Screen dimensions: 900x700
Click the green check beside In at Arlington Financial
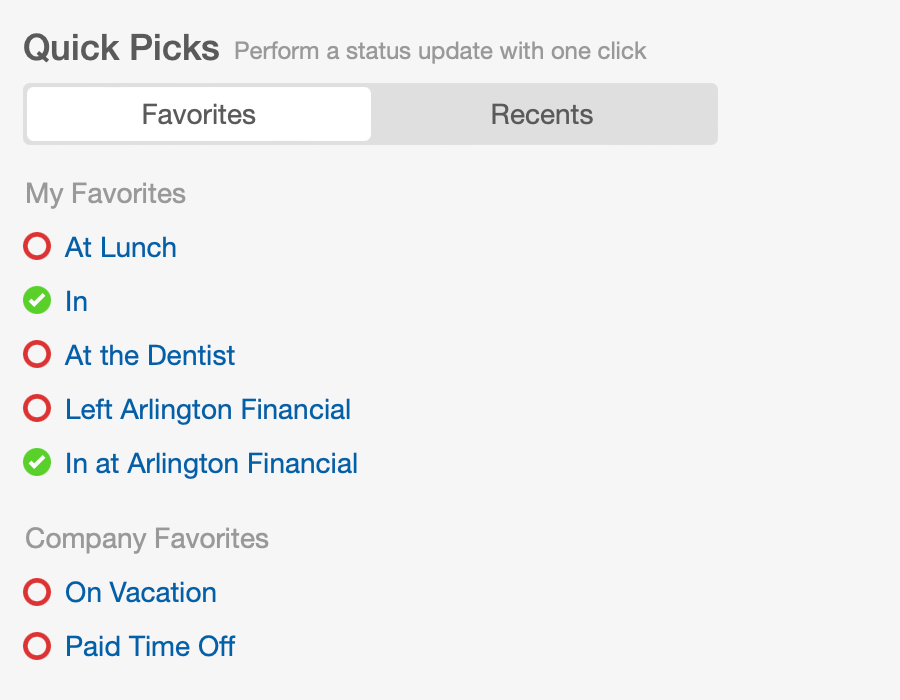(x=37, y=463)
